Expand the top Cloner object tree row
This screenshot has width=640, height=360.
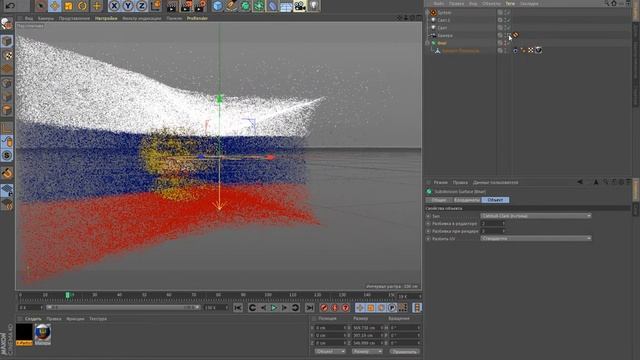click(x=427, y=12)
